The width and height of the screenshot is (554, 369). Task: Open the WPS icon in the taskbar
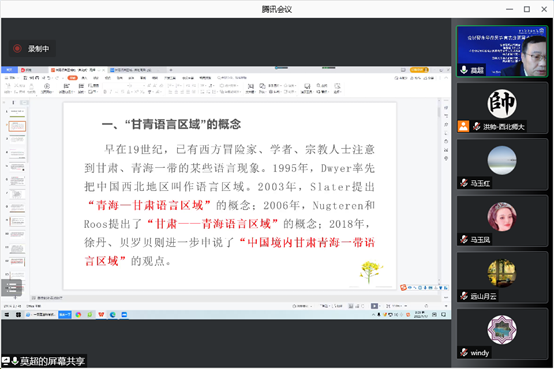tap(101, 315)
